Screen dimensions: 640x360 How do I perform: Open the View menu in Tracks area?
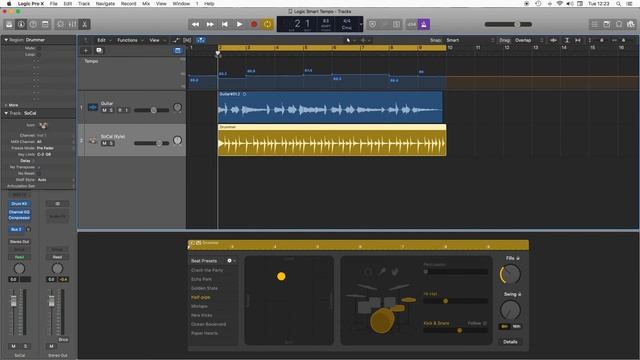coord(157,40)
